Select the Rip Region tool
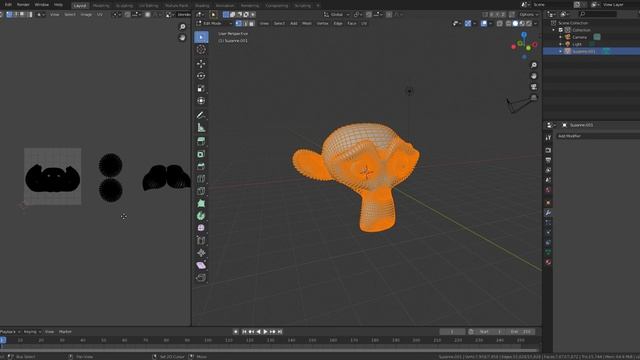640x360 pixels. [201, 278]
